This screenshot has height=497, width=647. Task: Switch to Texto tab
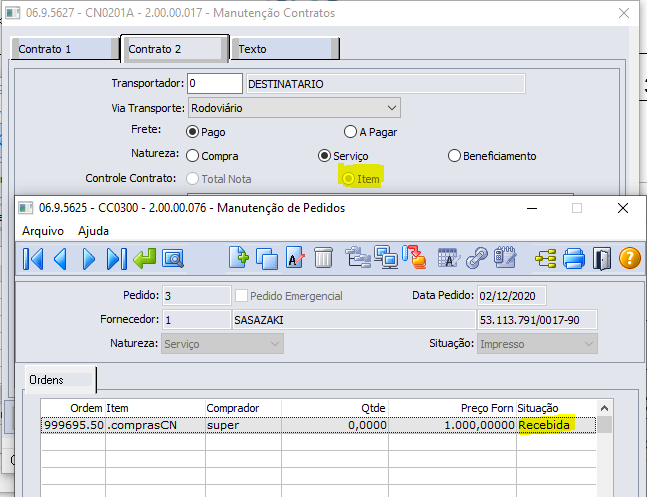click(285, 49)
